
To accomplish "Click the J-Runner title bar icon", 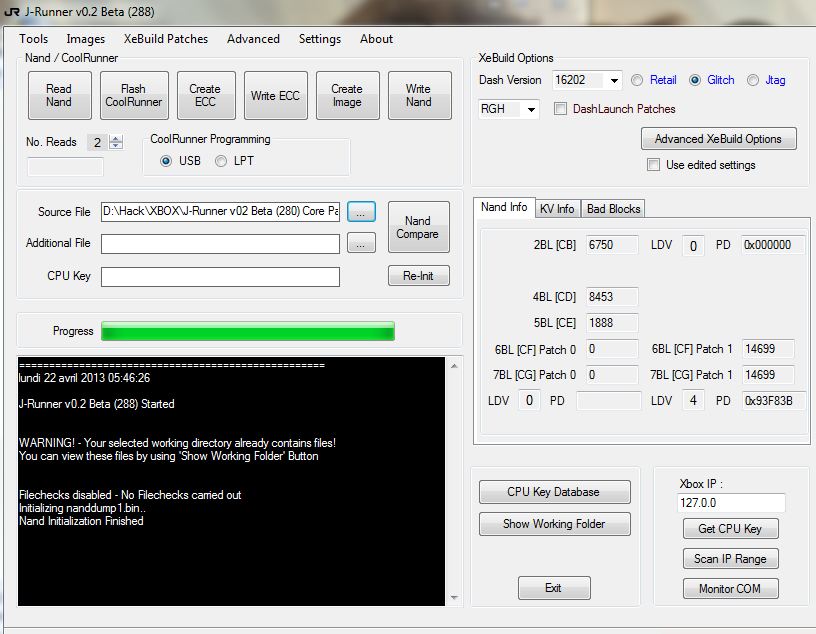I will click(x=13, y=10).
